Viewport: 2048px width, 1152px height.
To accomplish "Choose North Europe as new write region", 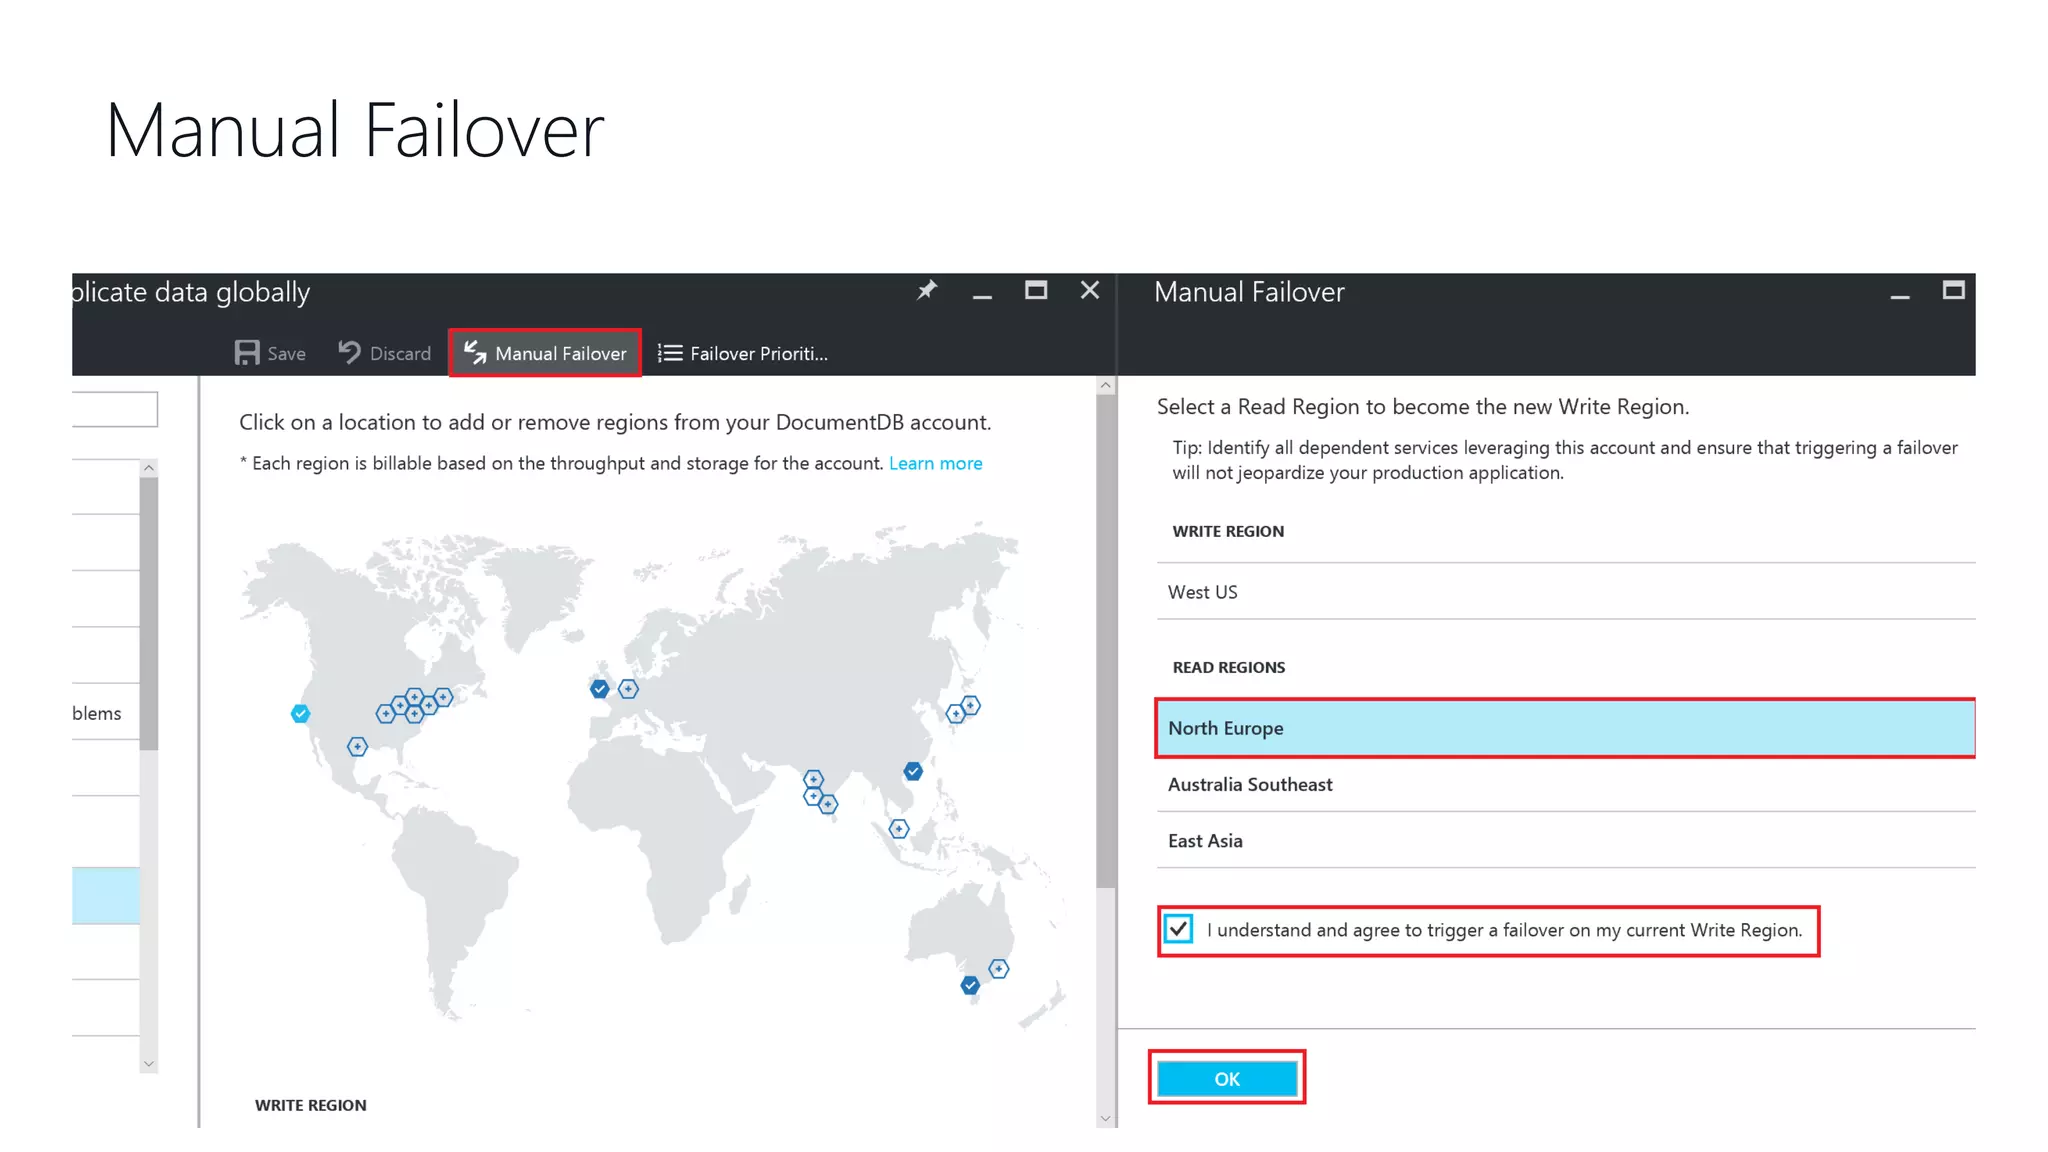I will [1565, 728].
